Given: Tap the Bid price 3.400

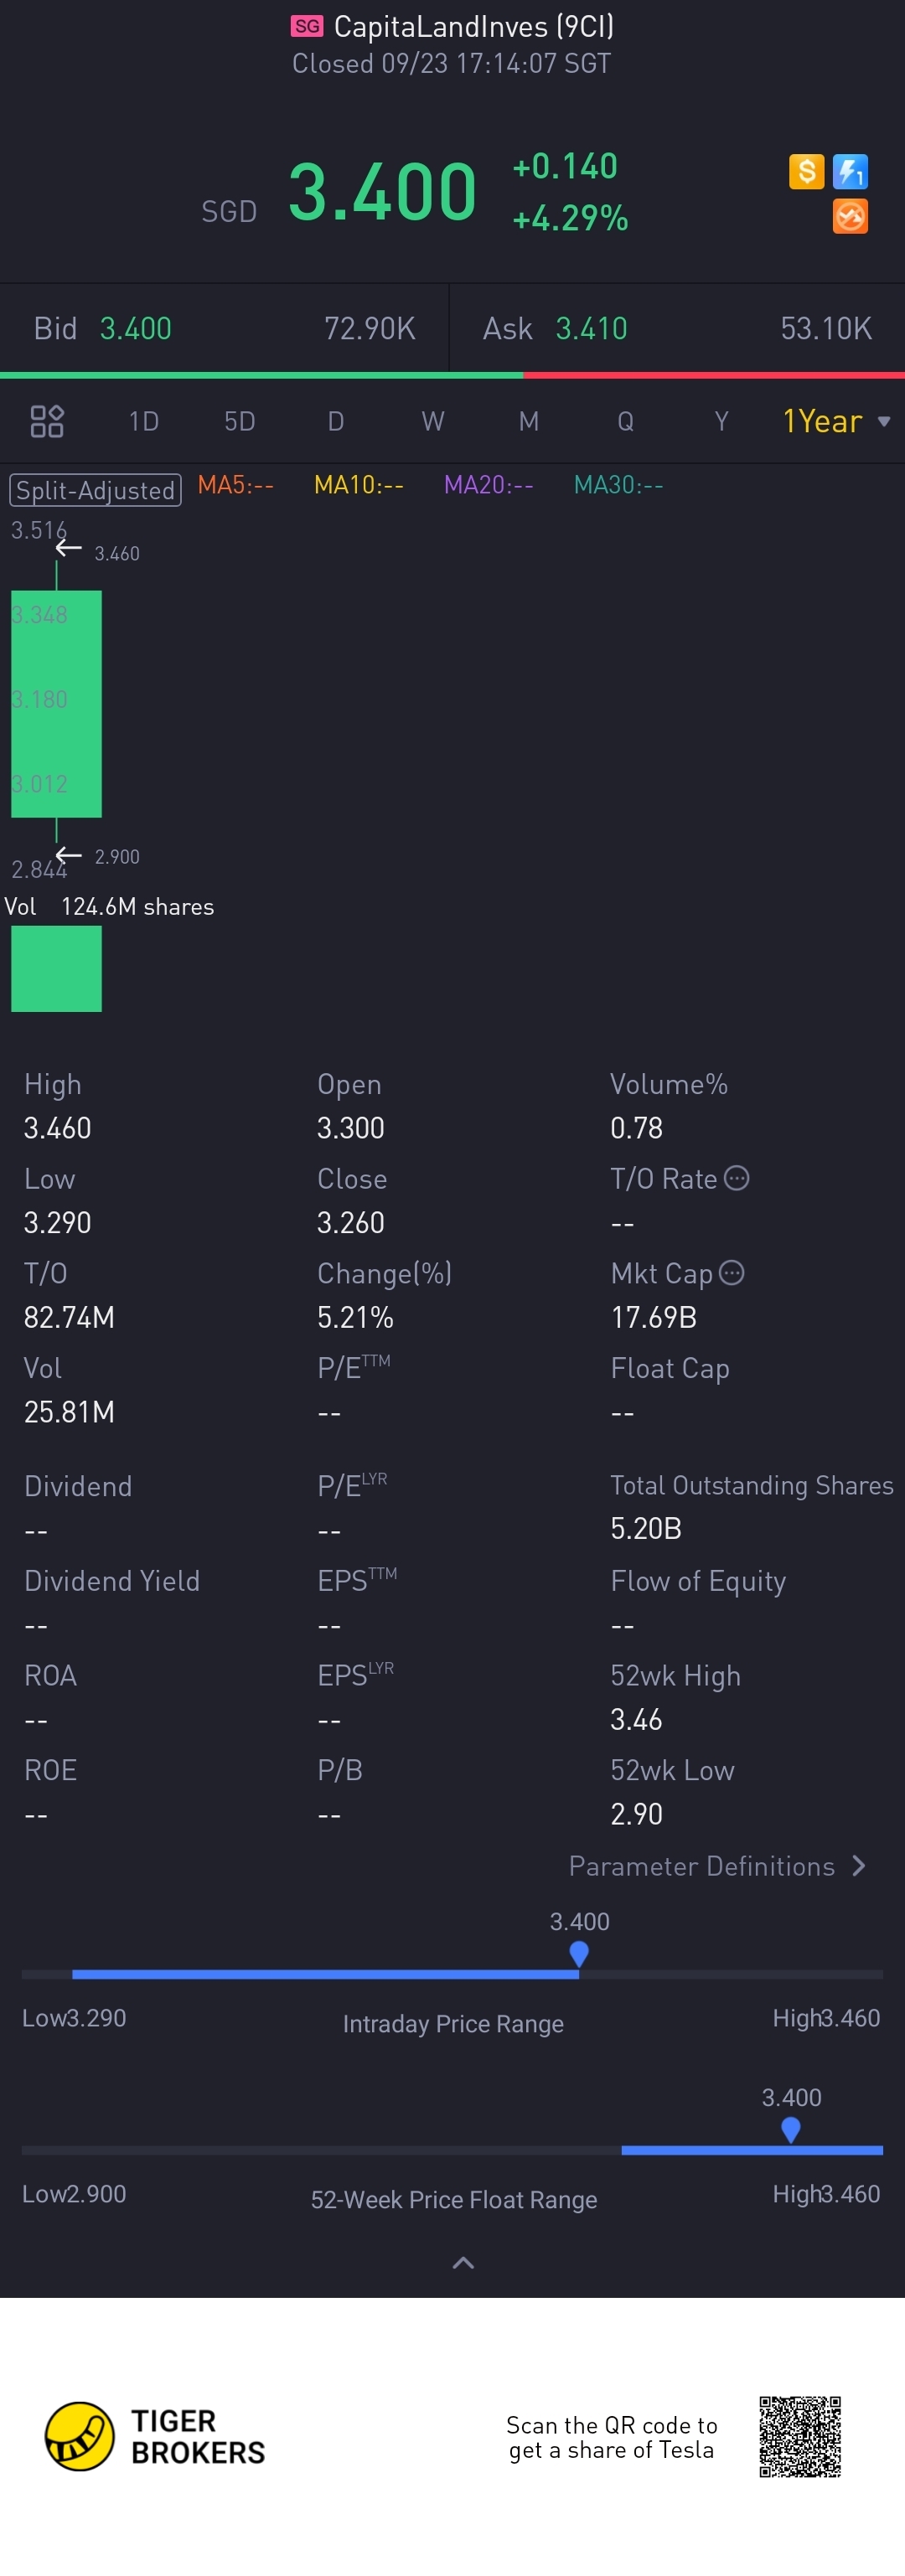Looking at the screenshot, I should click(x=136, y=328).
